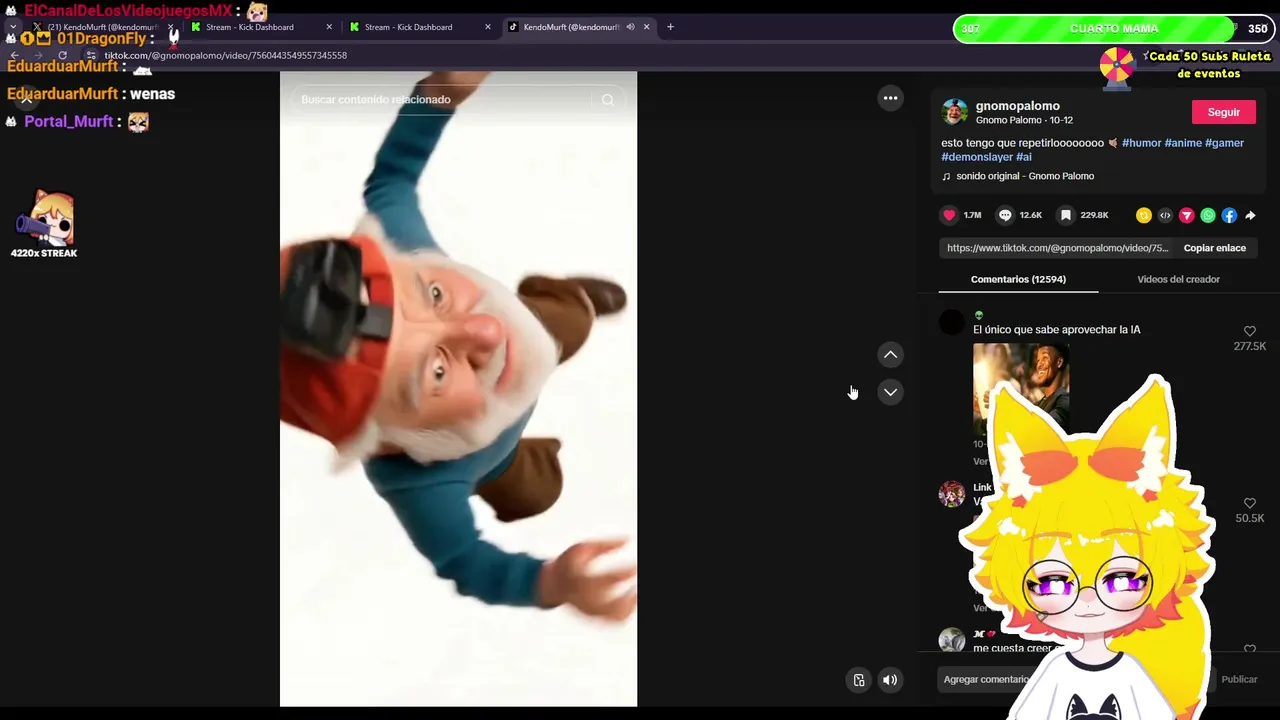This screenshot has width=1280, height=720.
Task: Open the floating mini player icon
Action: tap(859, 680)
